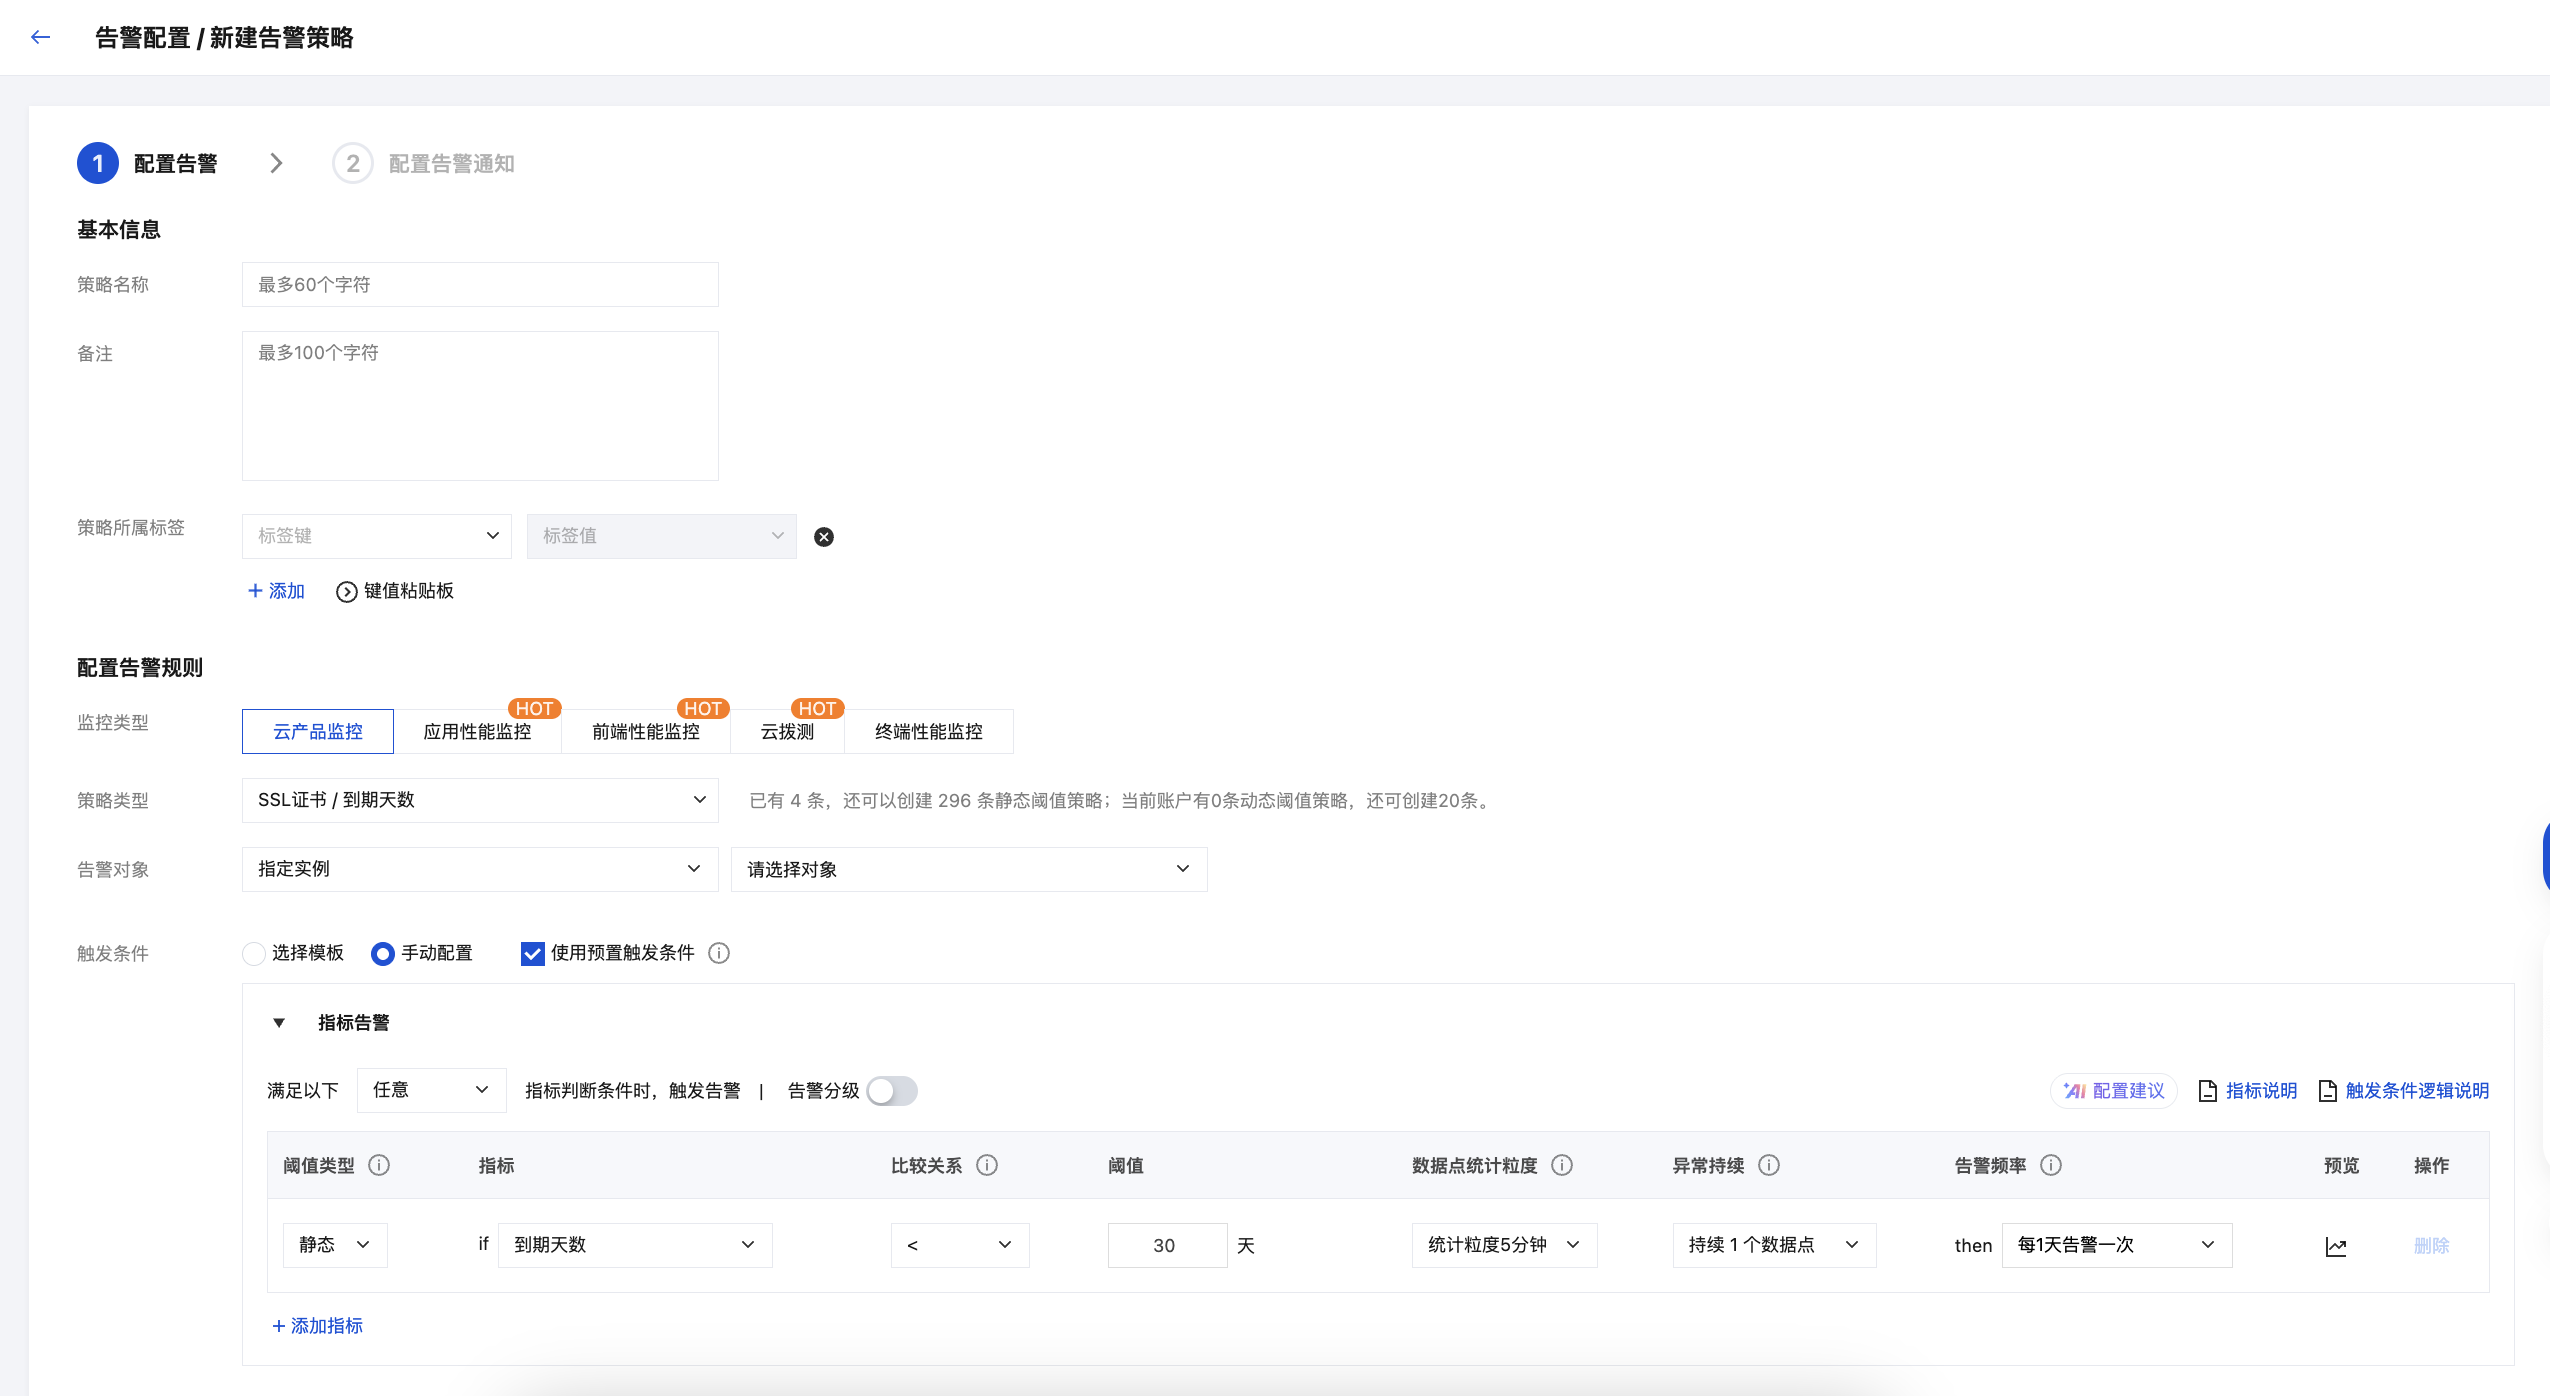Switch to 云拨测 tab

787,731
